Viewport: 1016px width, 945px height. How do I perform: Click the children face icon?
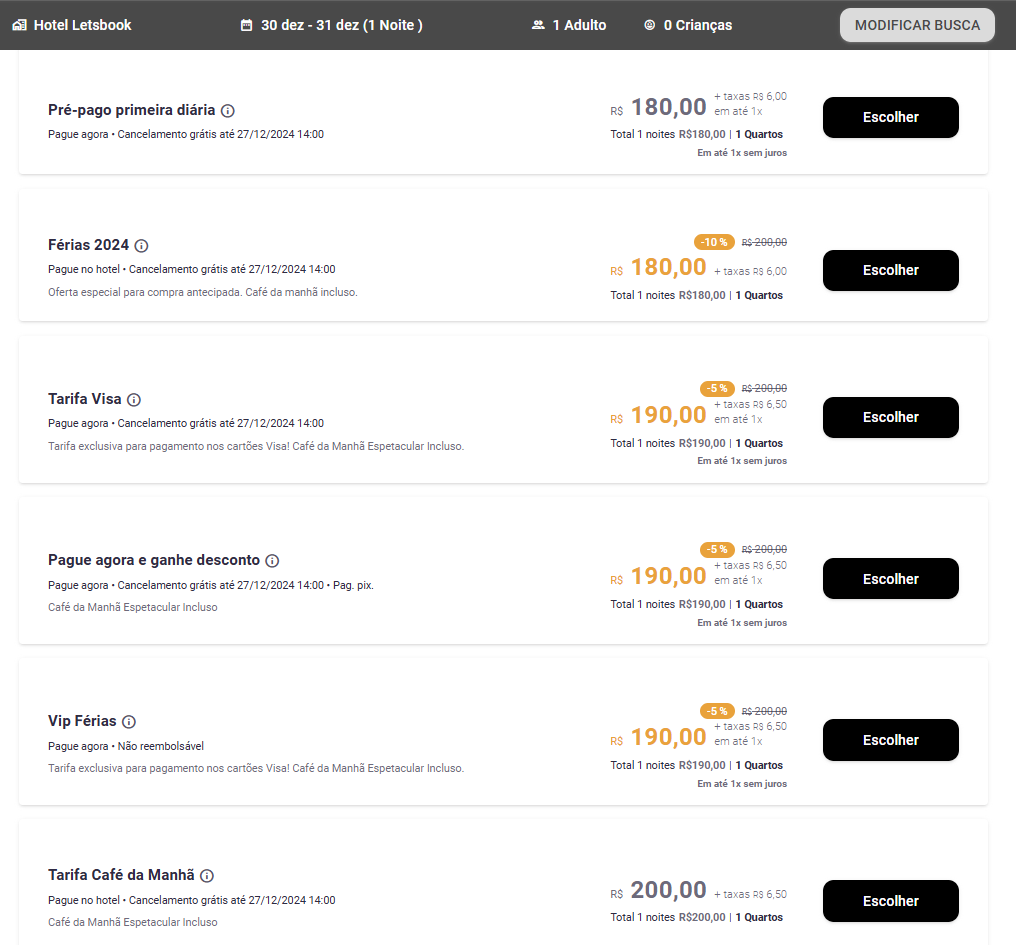[x=649, y=25]
